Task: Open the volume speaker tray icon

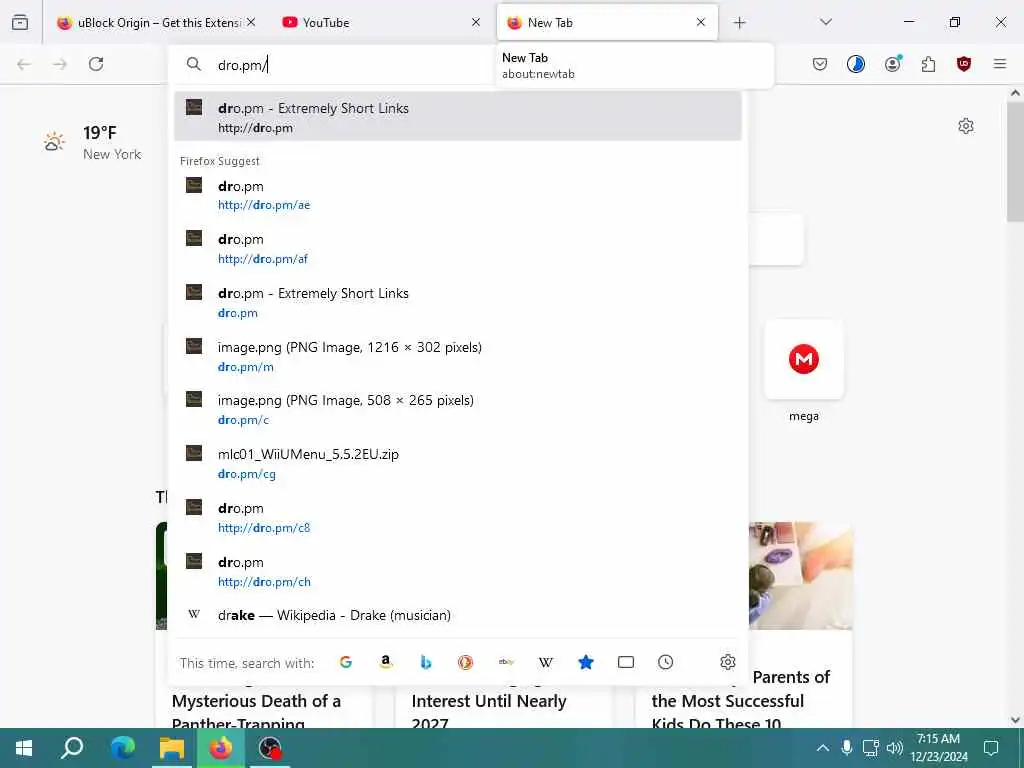Action: pos(895,748)
